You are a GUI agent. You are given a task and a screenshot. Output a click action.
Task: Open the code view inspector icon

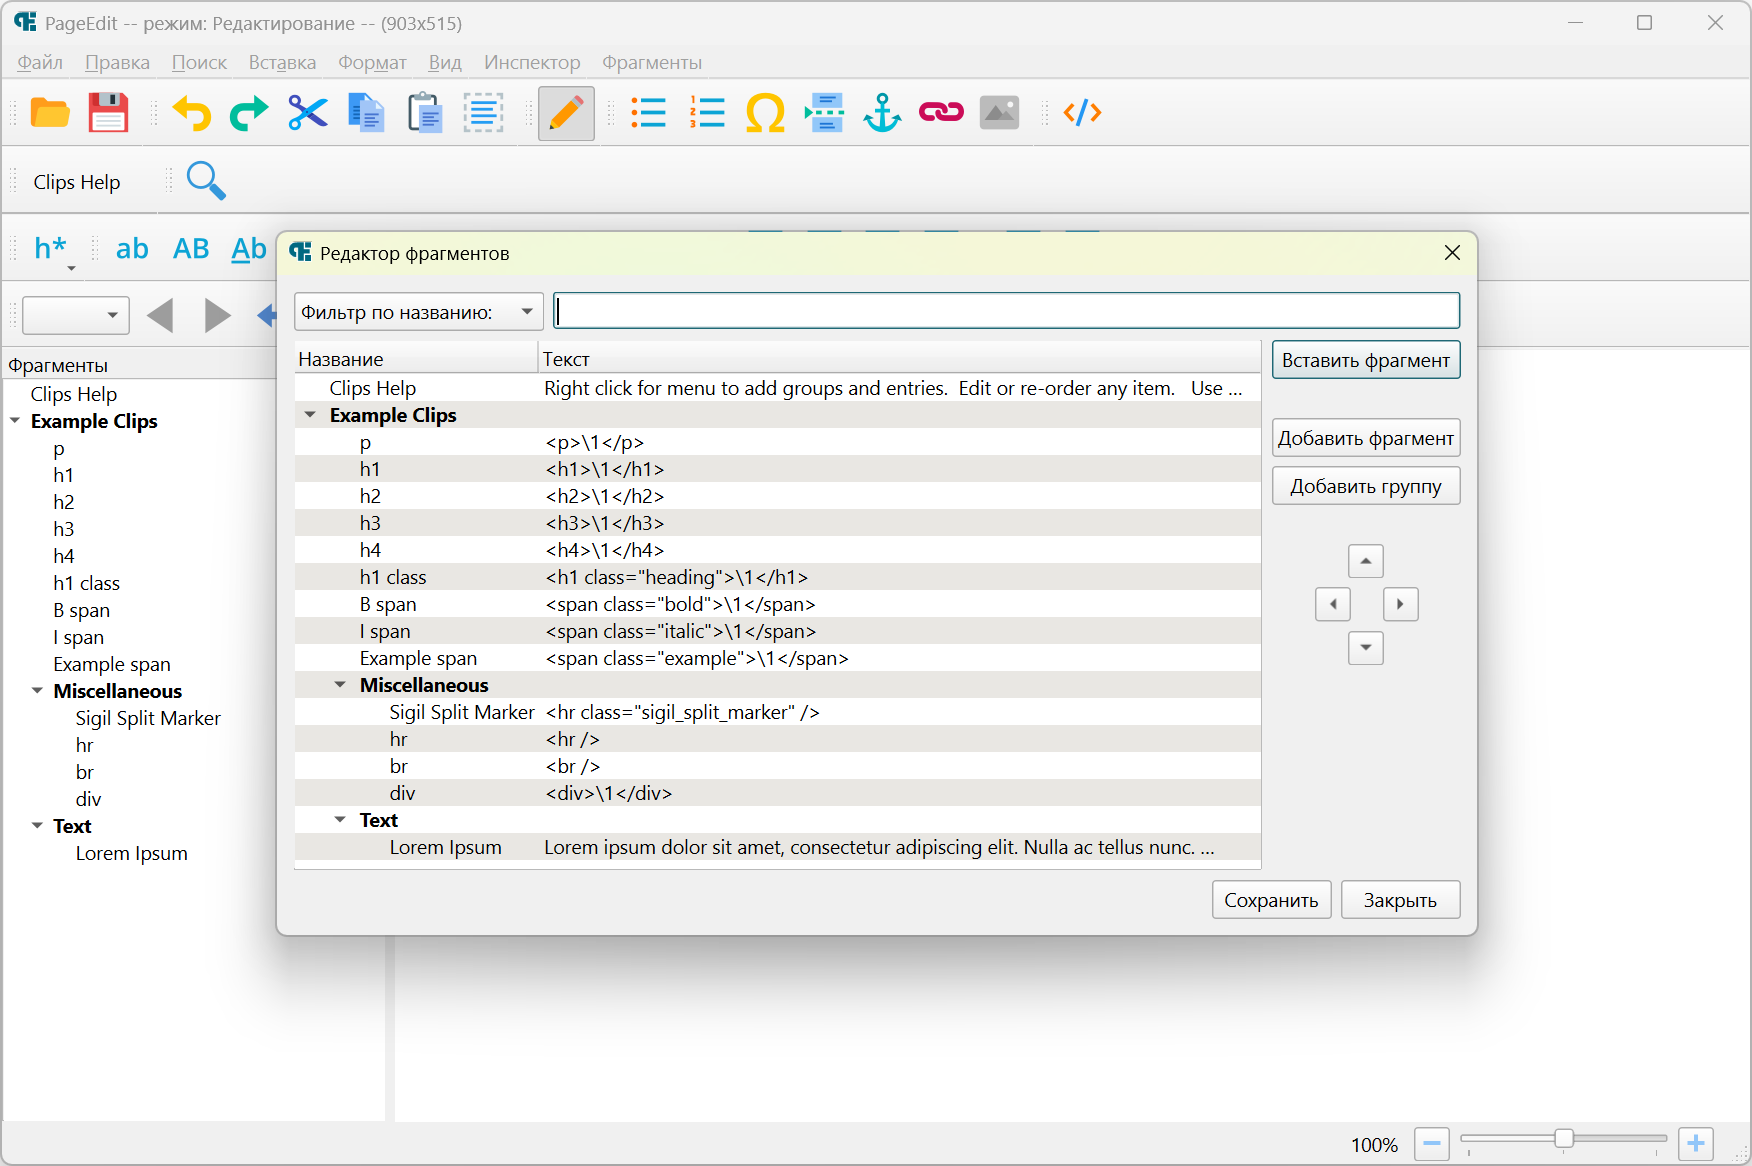click(x=1082, y=113)
